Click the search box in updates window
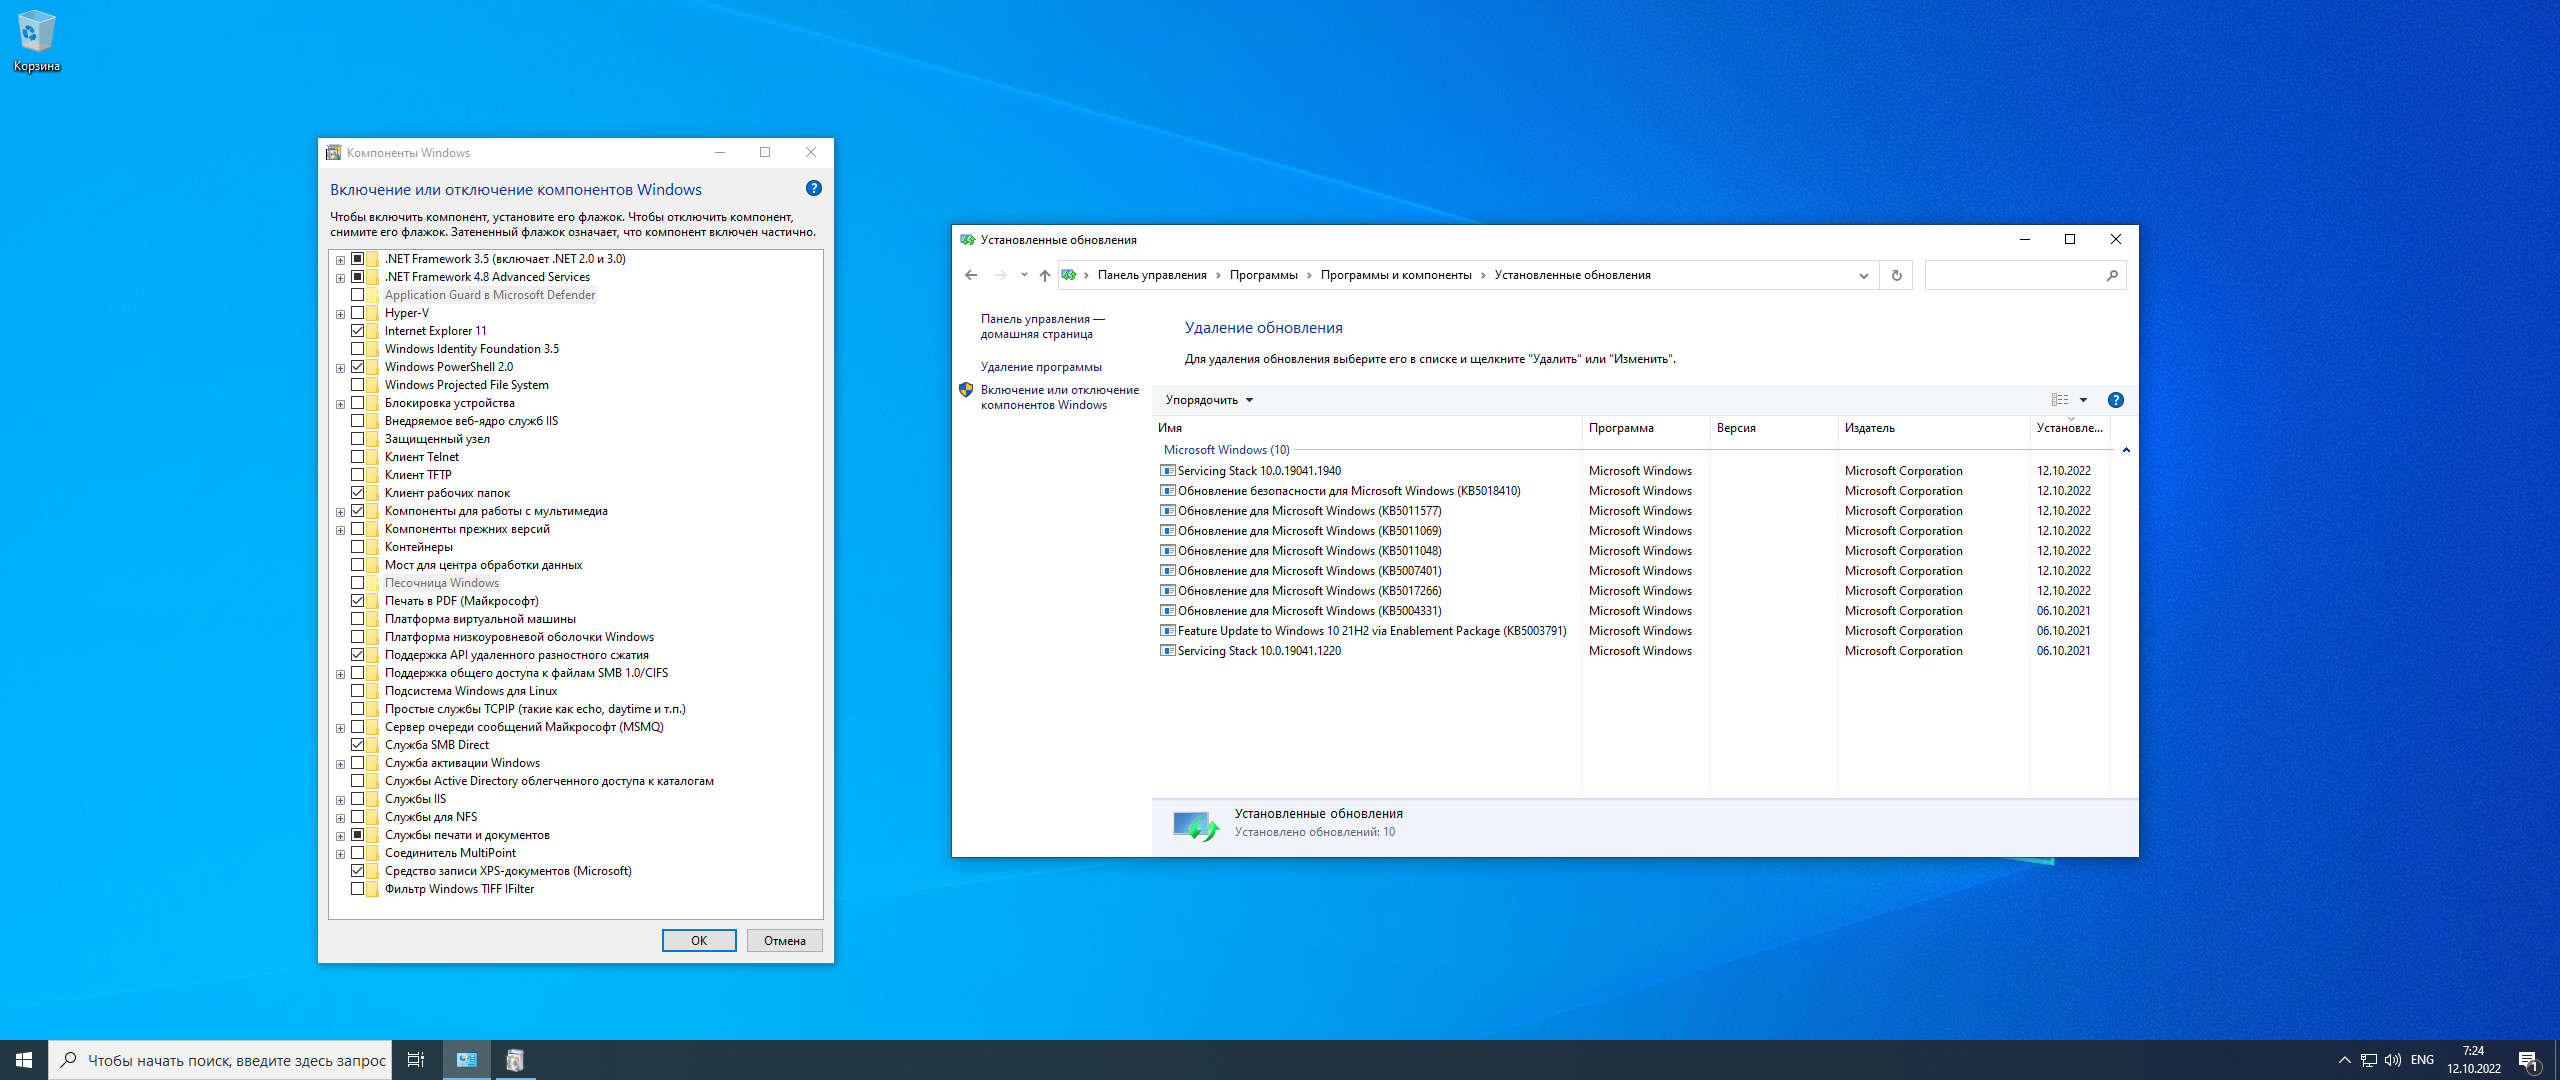Screen dimensions: 2560x1080 (x=2025, y=275)
